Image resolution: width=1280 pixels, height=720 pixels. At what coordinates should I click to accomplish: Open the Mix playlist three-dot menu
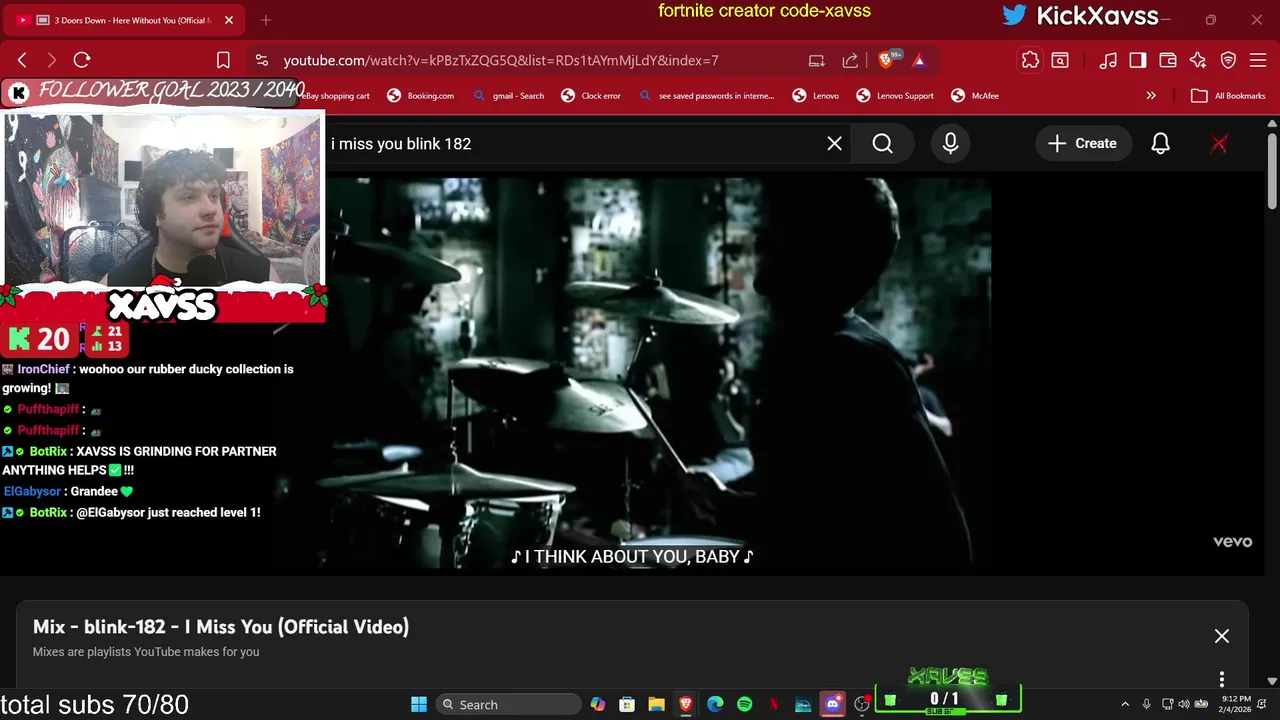1222,679
